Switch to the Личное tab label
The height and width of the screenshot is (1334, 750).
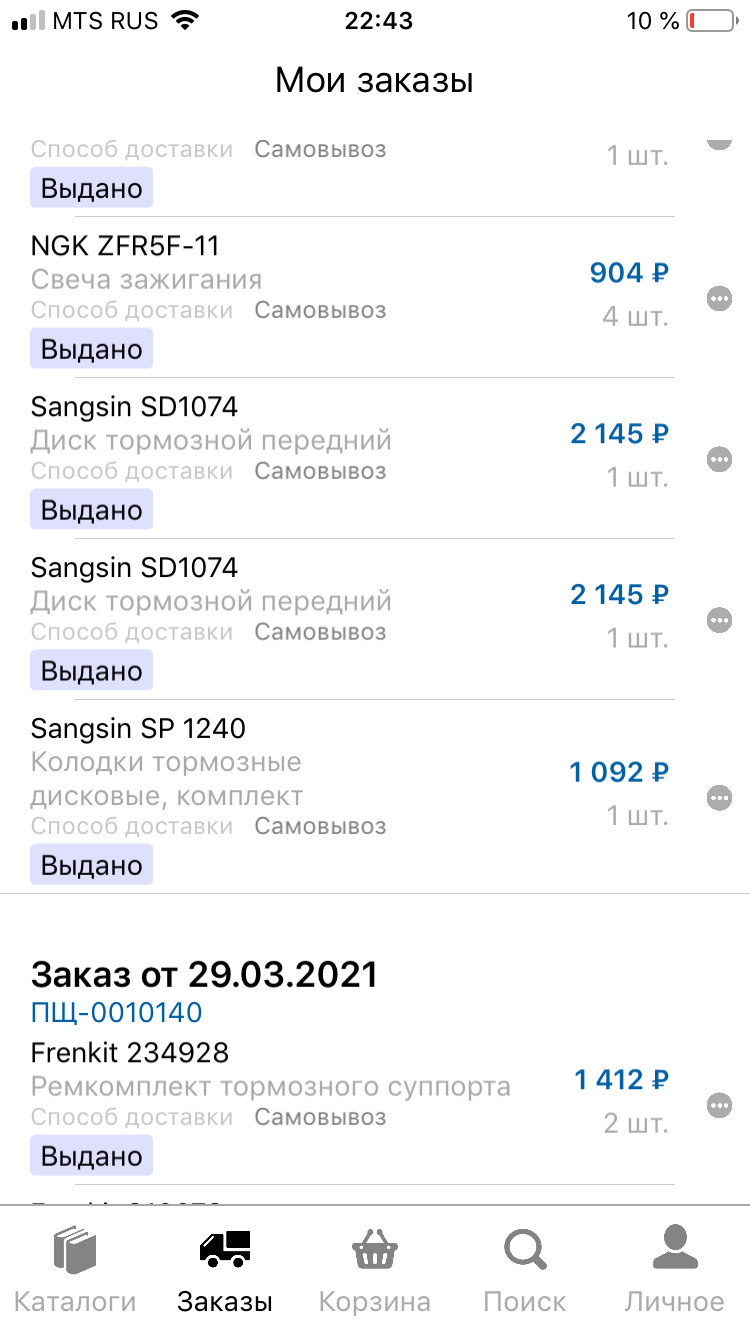point(674,1302)
